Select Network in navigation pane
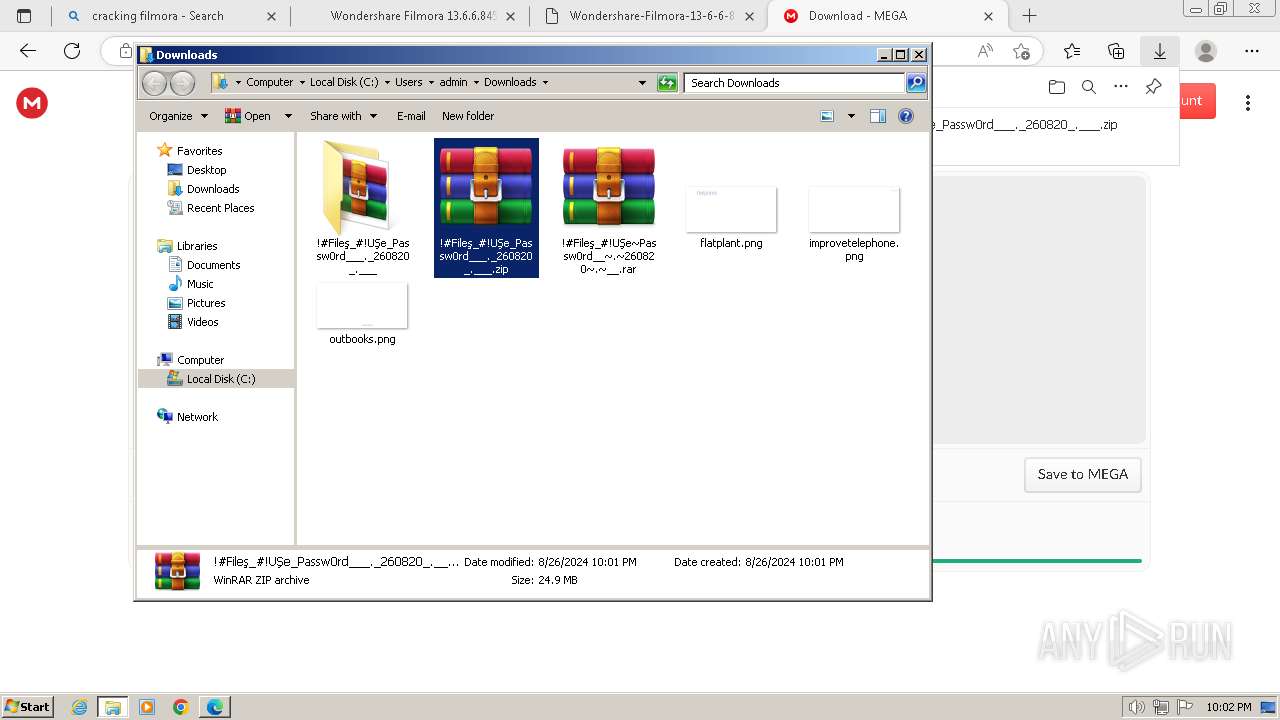The height and width of the screenshot is (720, 1280). click(x=196, y=417)
